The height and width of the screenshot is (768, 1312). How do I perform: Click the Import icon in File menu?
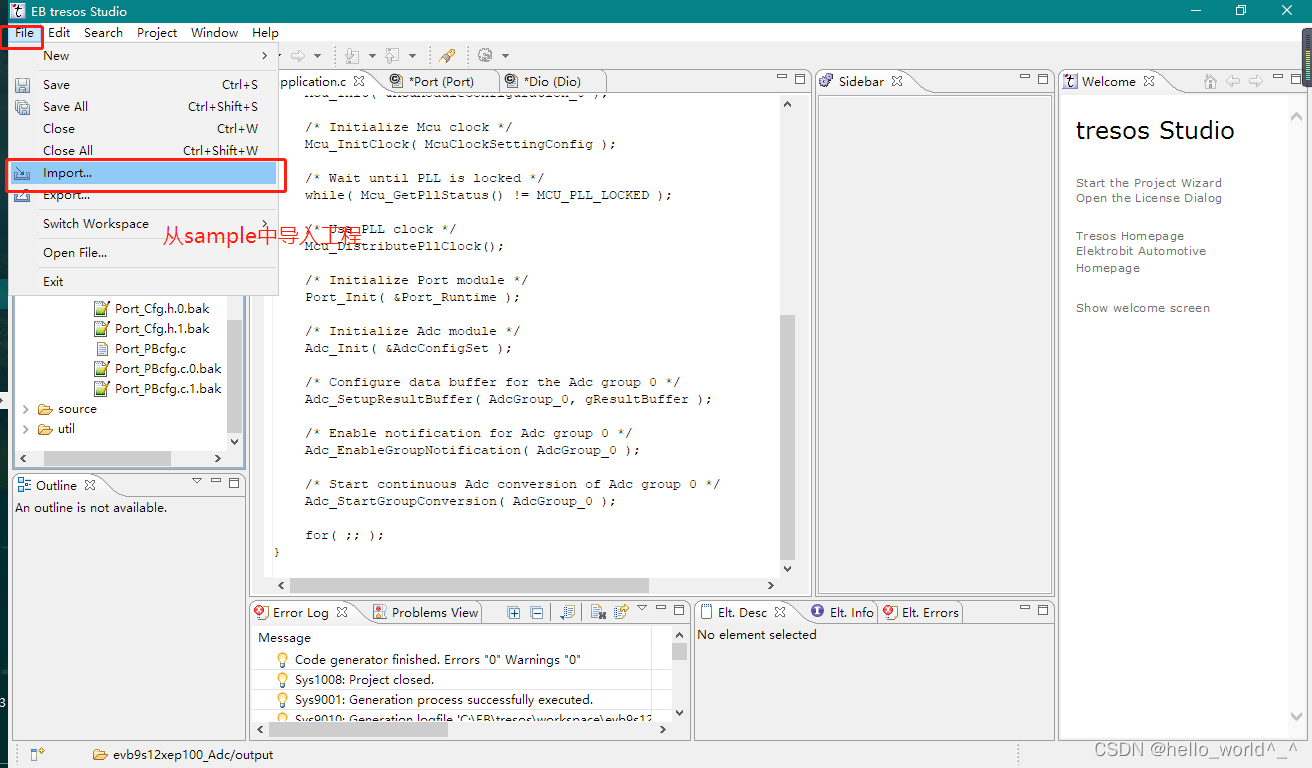pyautogui.click(x=22, y=173)
